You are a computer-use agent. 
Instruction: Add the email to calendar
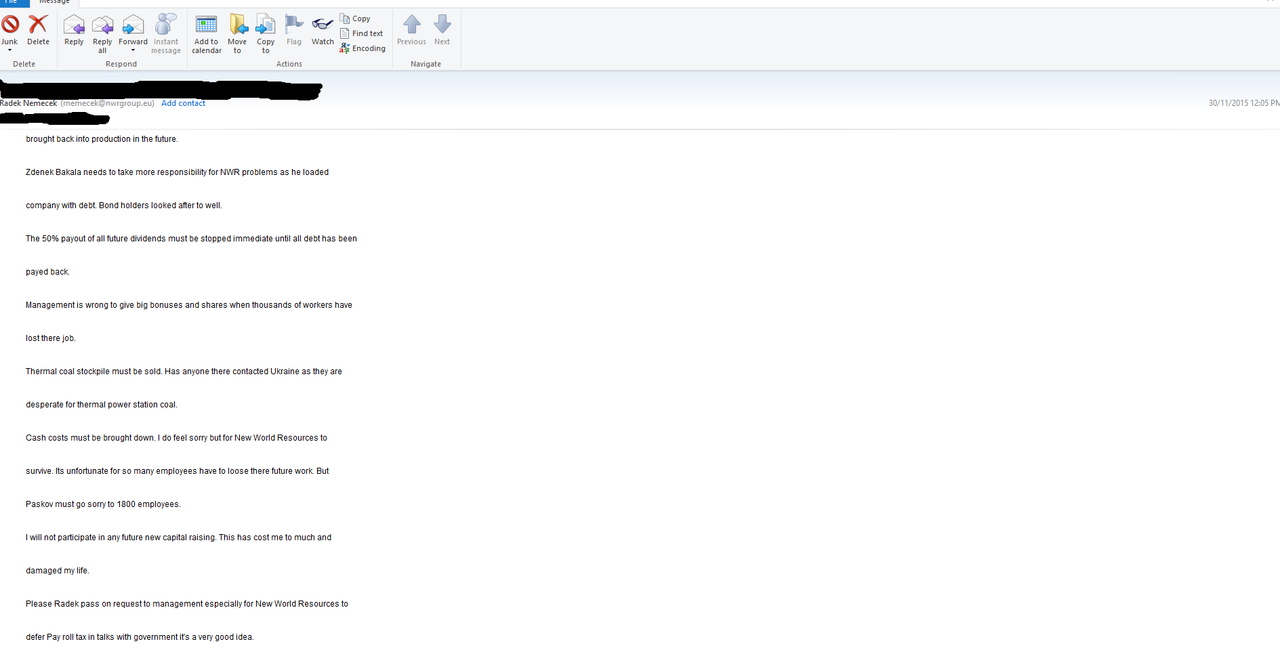[x=207, y=34]
